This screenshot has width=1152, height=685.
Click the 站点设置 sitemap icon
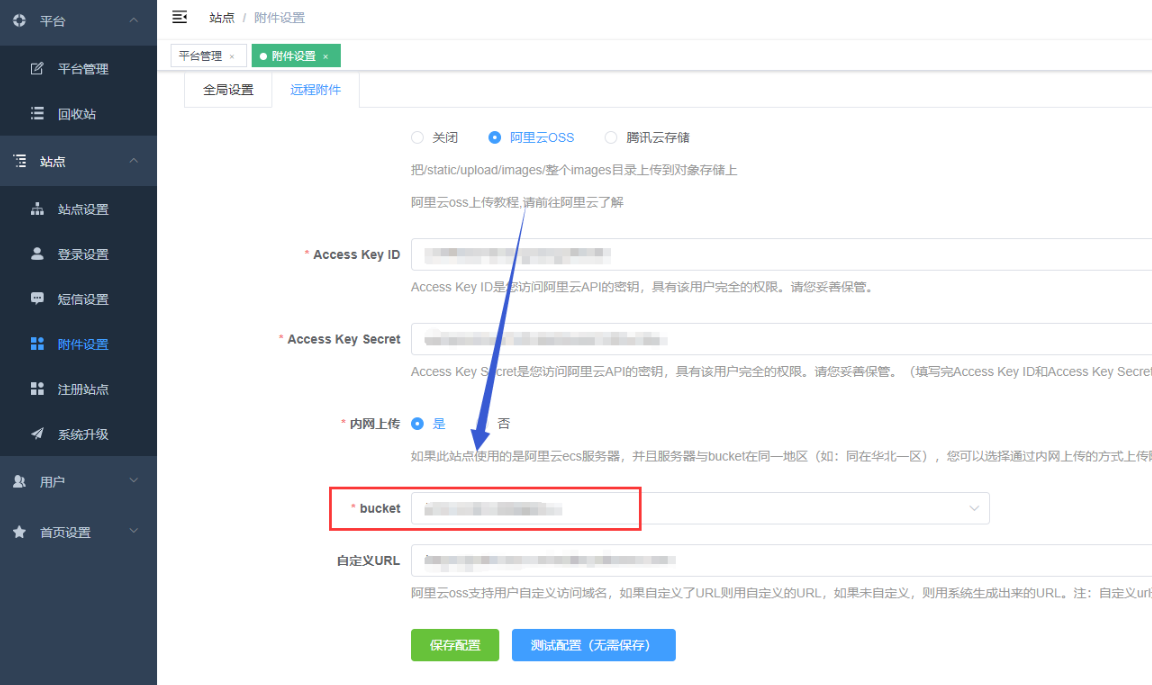[x=38, y=209]
